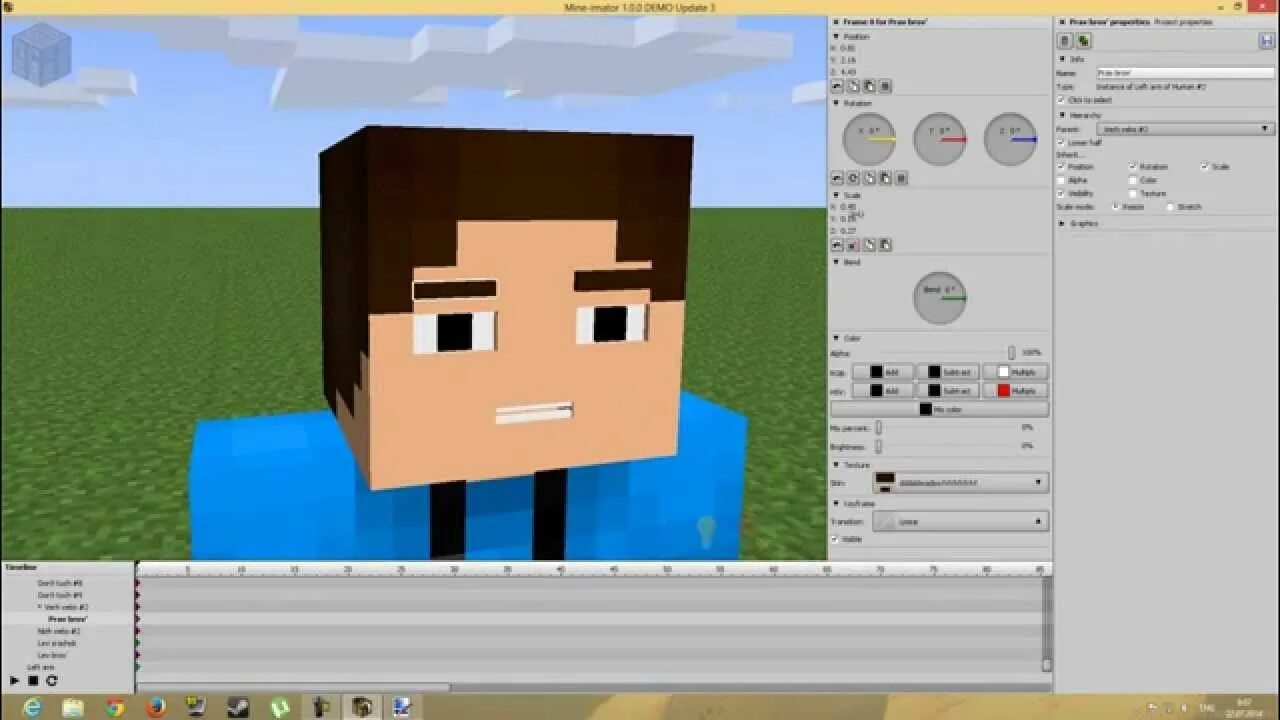Launch Firefox from the taskbar

[156, 707]
